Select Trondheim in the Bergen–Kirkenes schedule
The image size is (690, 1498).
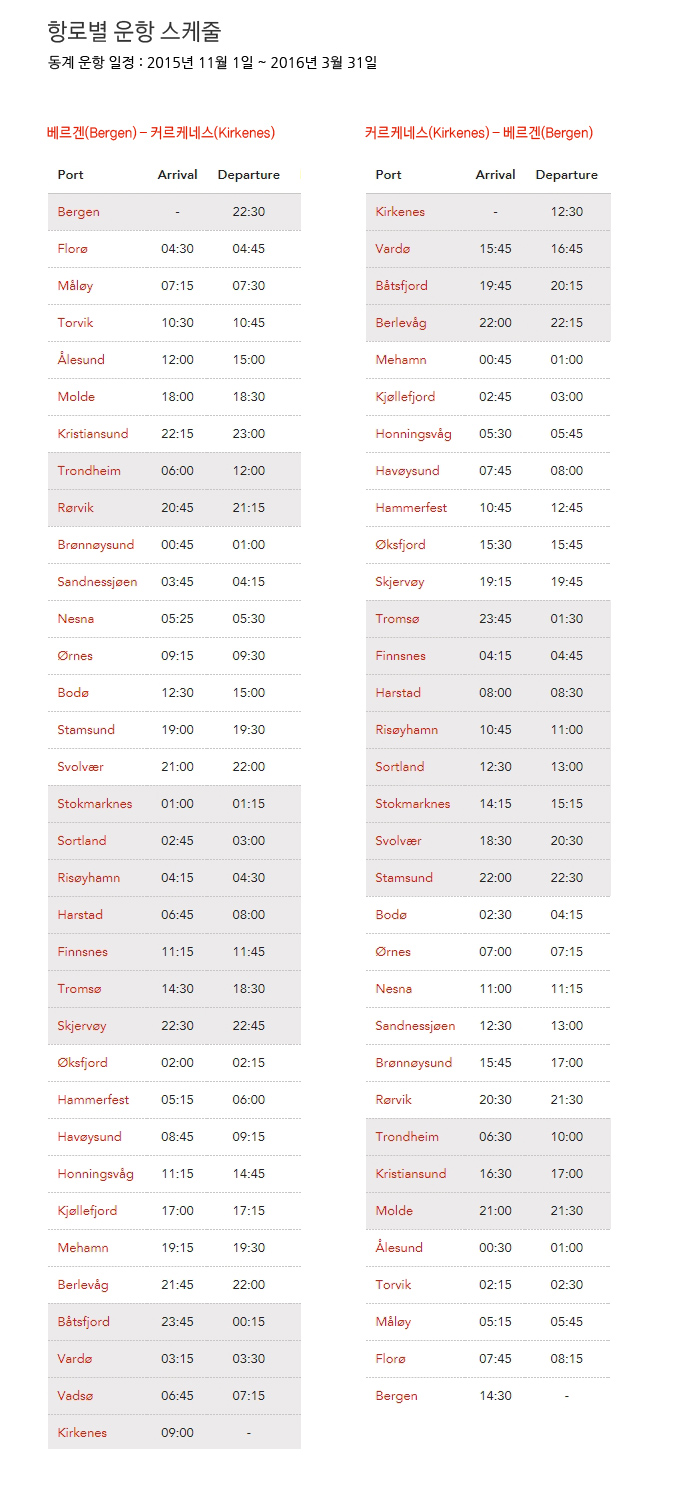(x=89, y=471)
